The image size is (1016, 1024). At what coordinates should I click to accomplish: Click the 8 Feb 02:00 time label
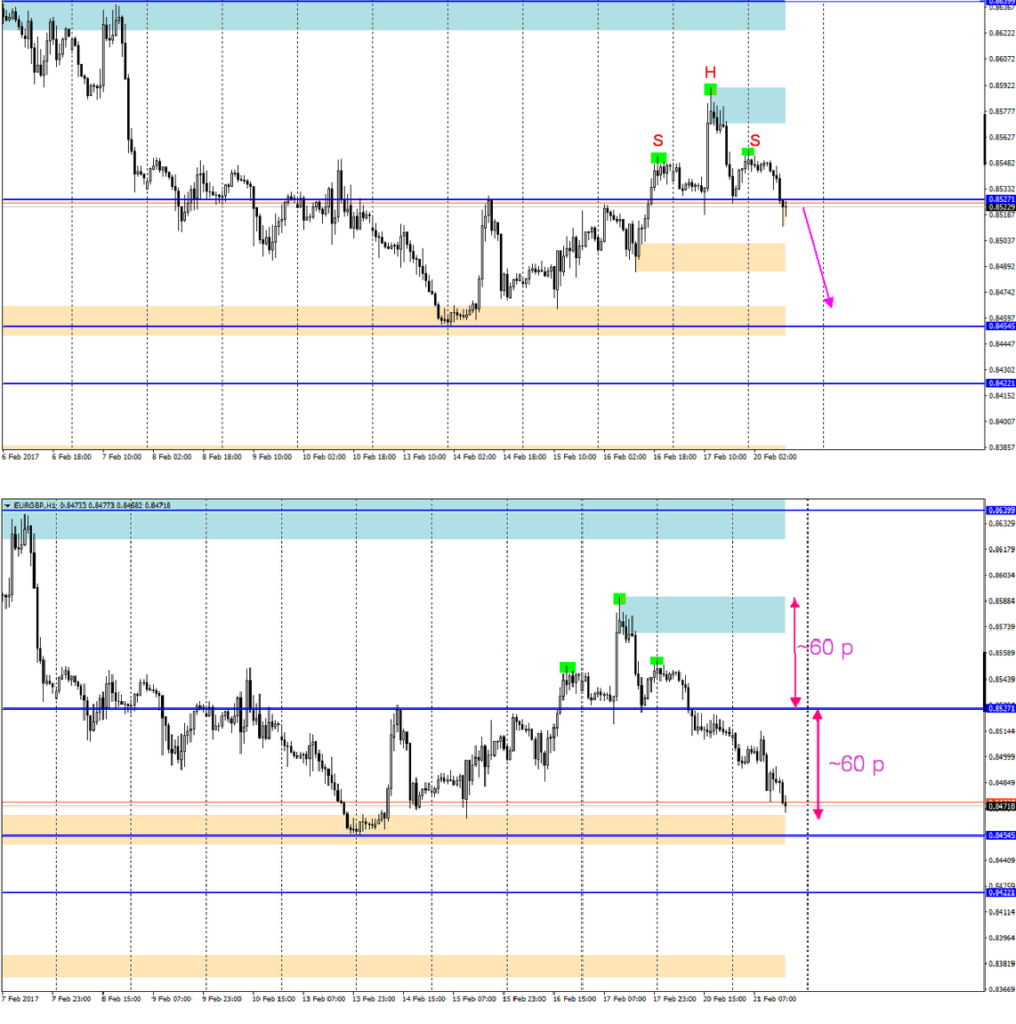(172, 456)
